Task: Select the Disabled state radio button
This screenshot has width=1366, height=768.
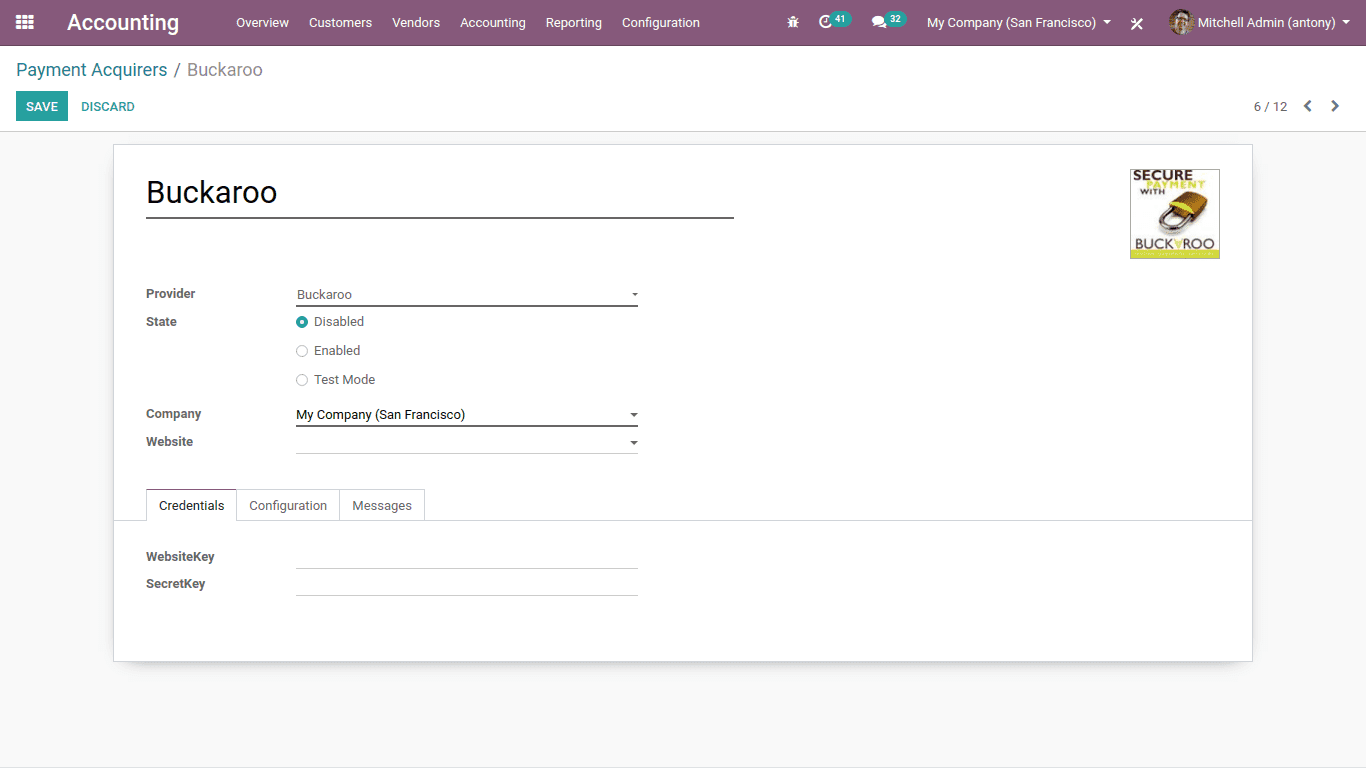Action: coord(302,322)
